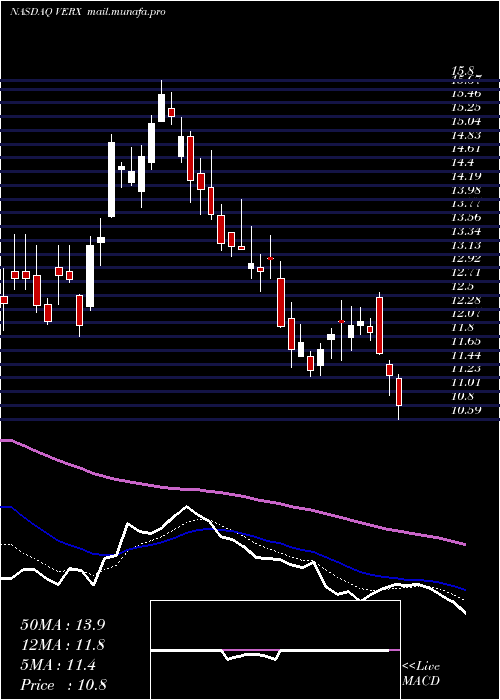The width and height of the screenshot is (500, 700).
Task: Select the 15.46 price axis label
Action: 466,94
